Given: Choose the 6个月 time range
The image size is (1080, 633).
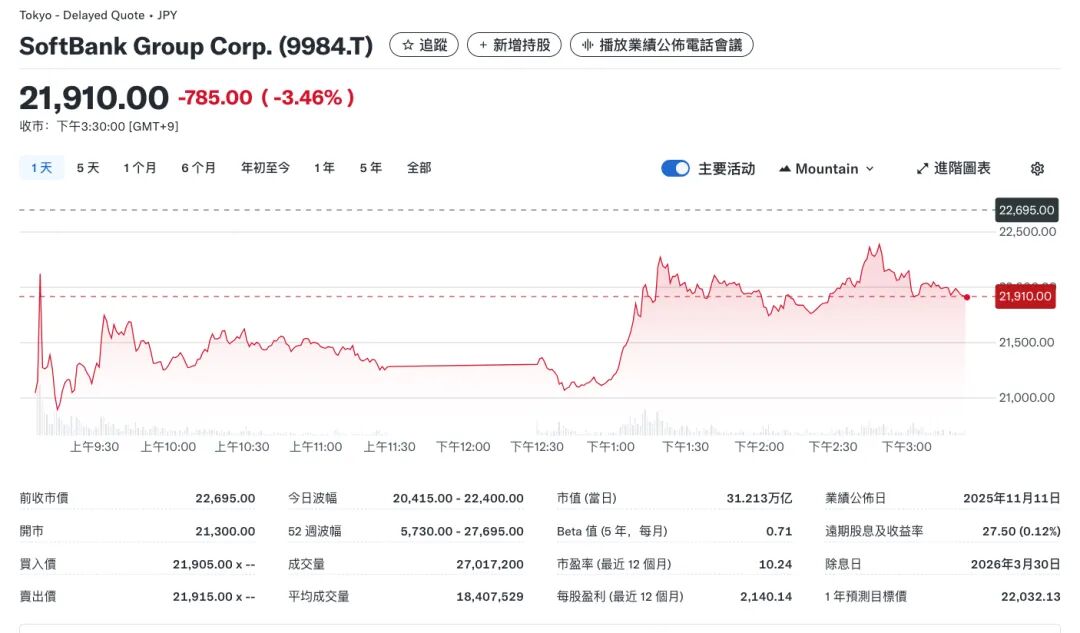Looking at the screenshot, I should (198, 168).
